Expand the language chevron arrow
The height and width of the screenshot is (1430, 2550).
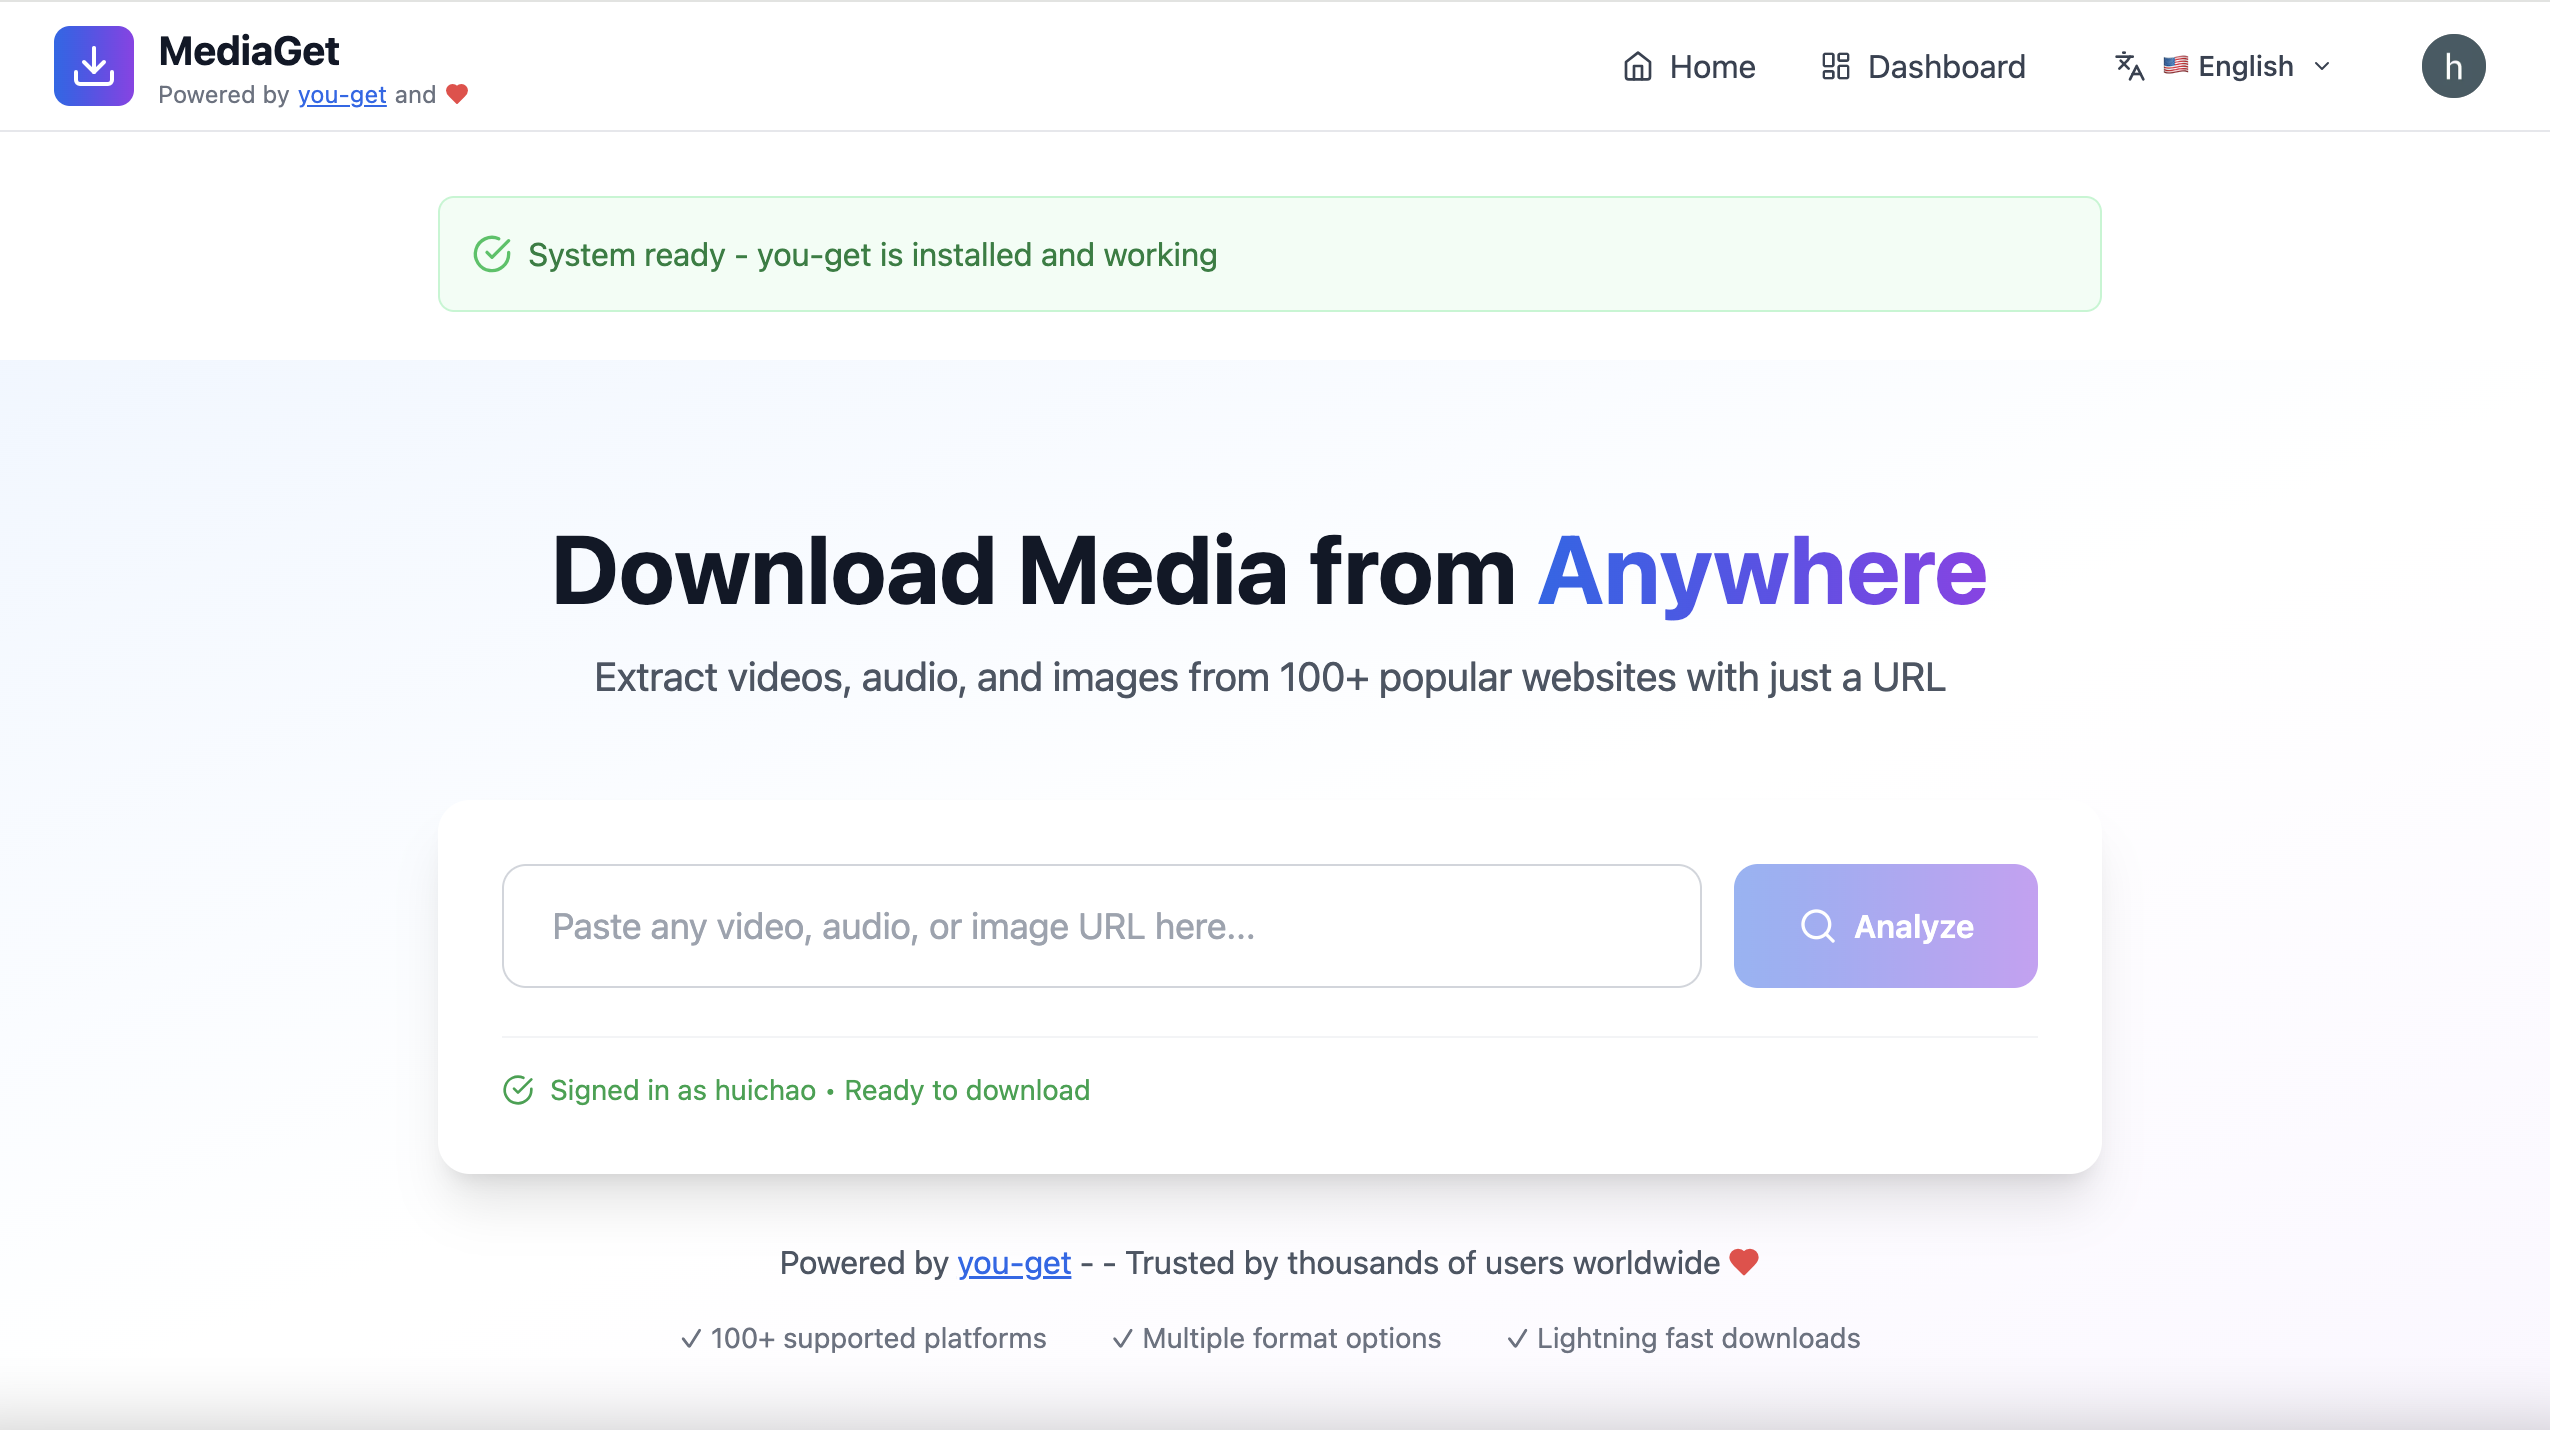pos(2322,67)
